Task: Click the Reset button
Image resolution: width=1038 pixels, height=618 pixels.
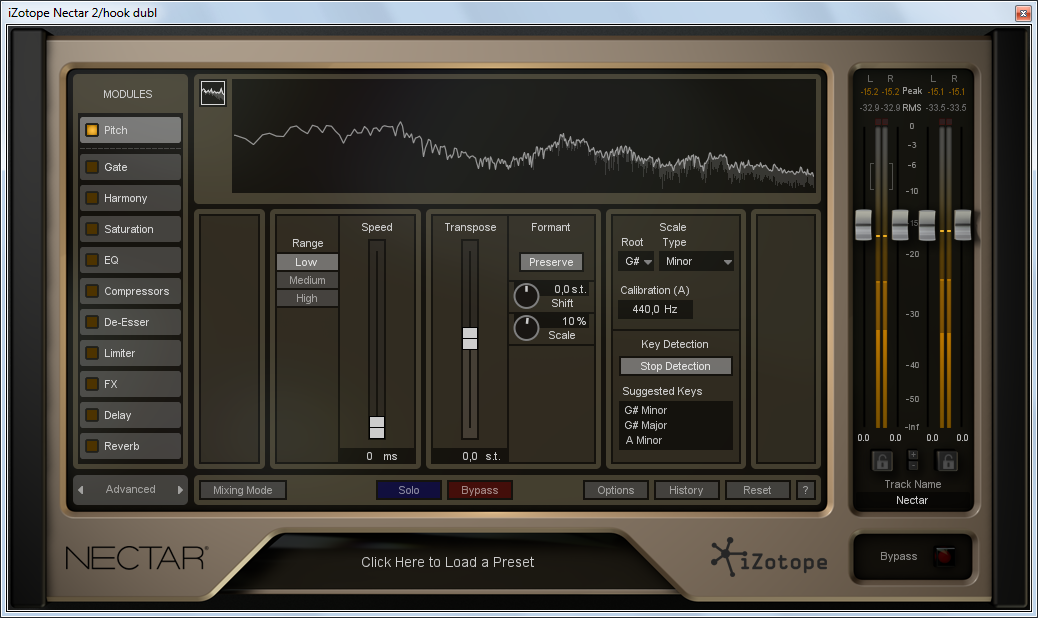Action: point(757,490)
